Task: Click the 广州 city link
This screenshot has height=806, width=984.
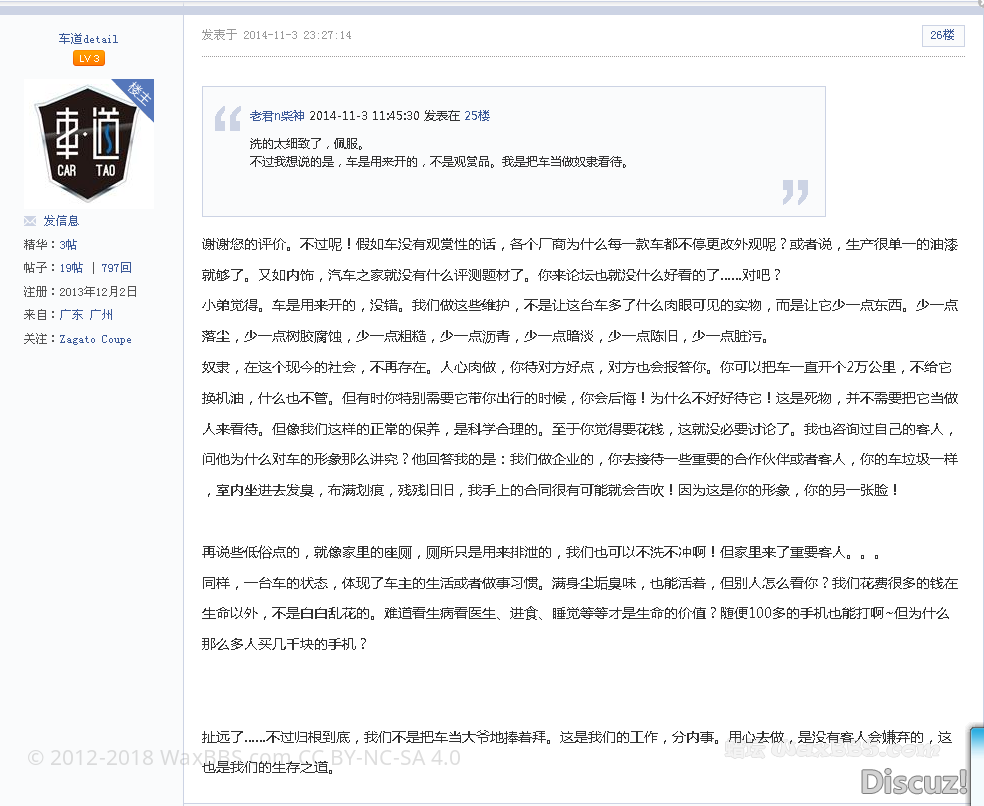Action: click(101, 314)
